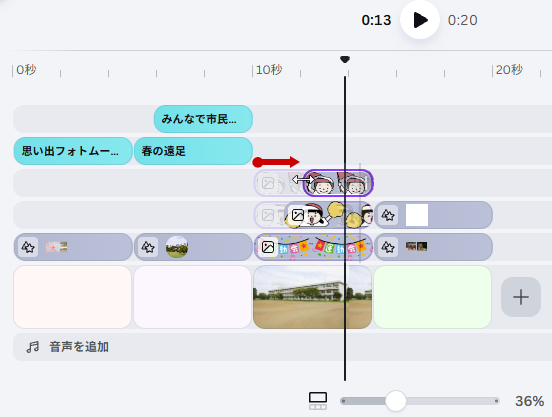
Task: Click the 36% zoom value
Action: click(x=529, y=401)
